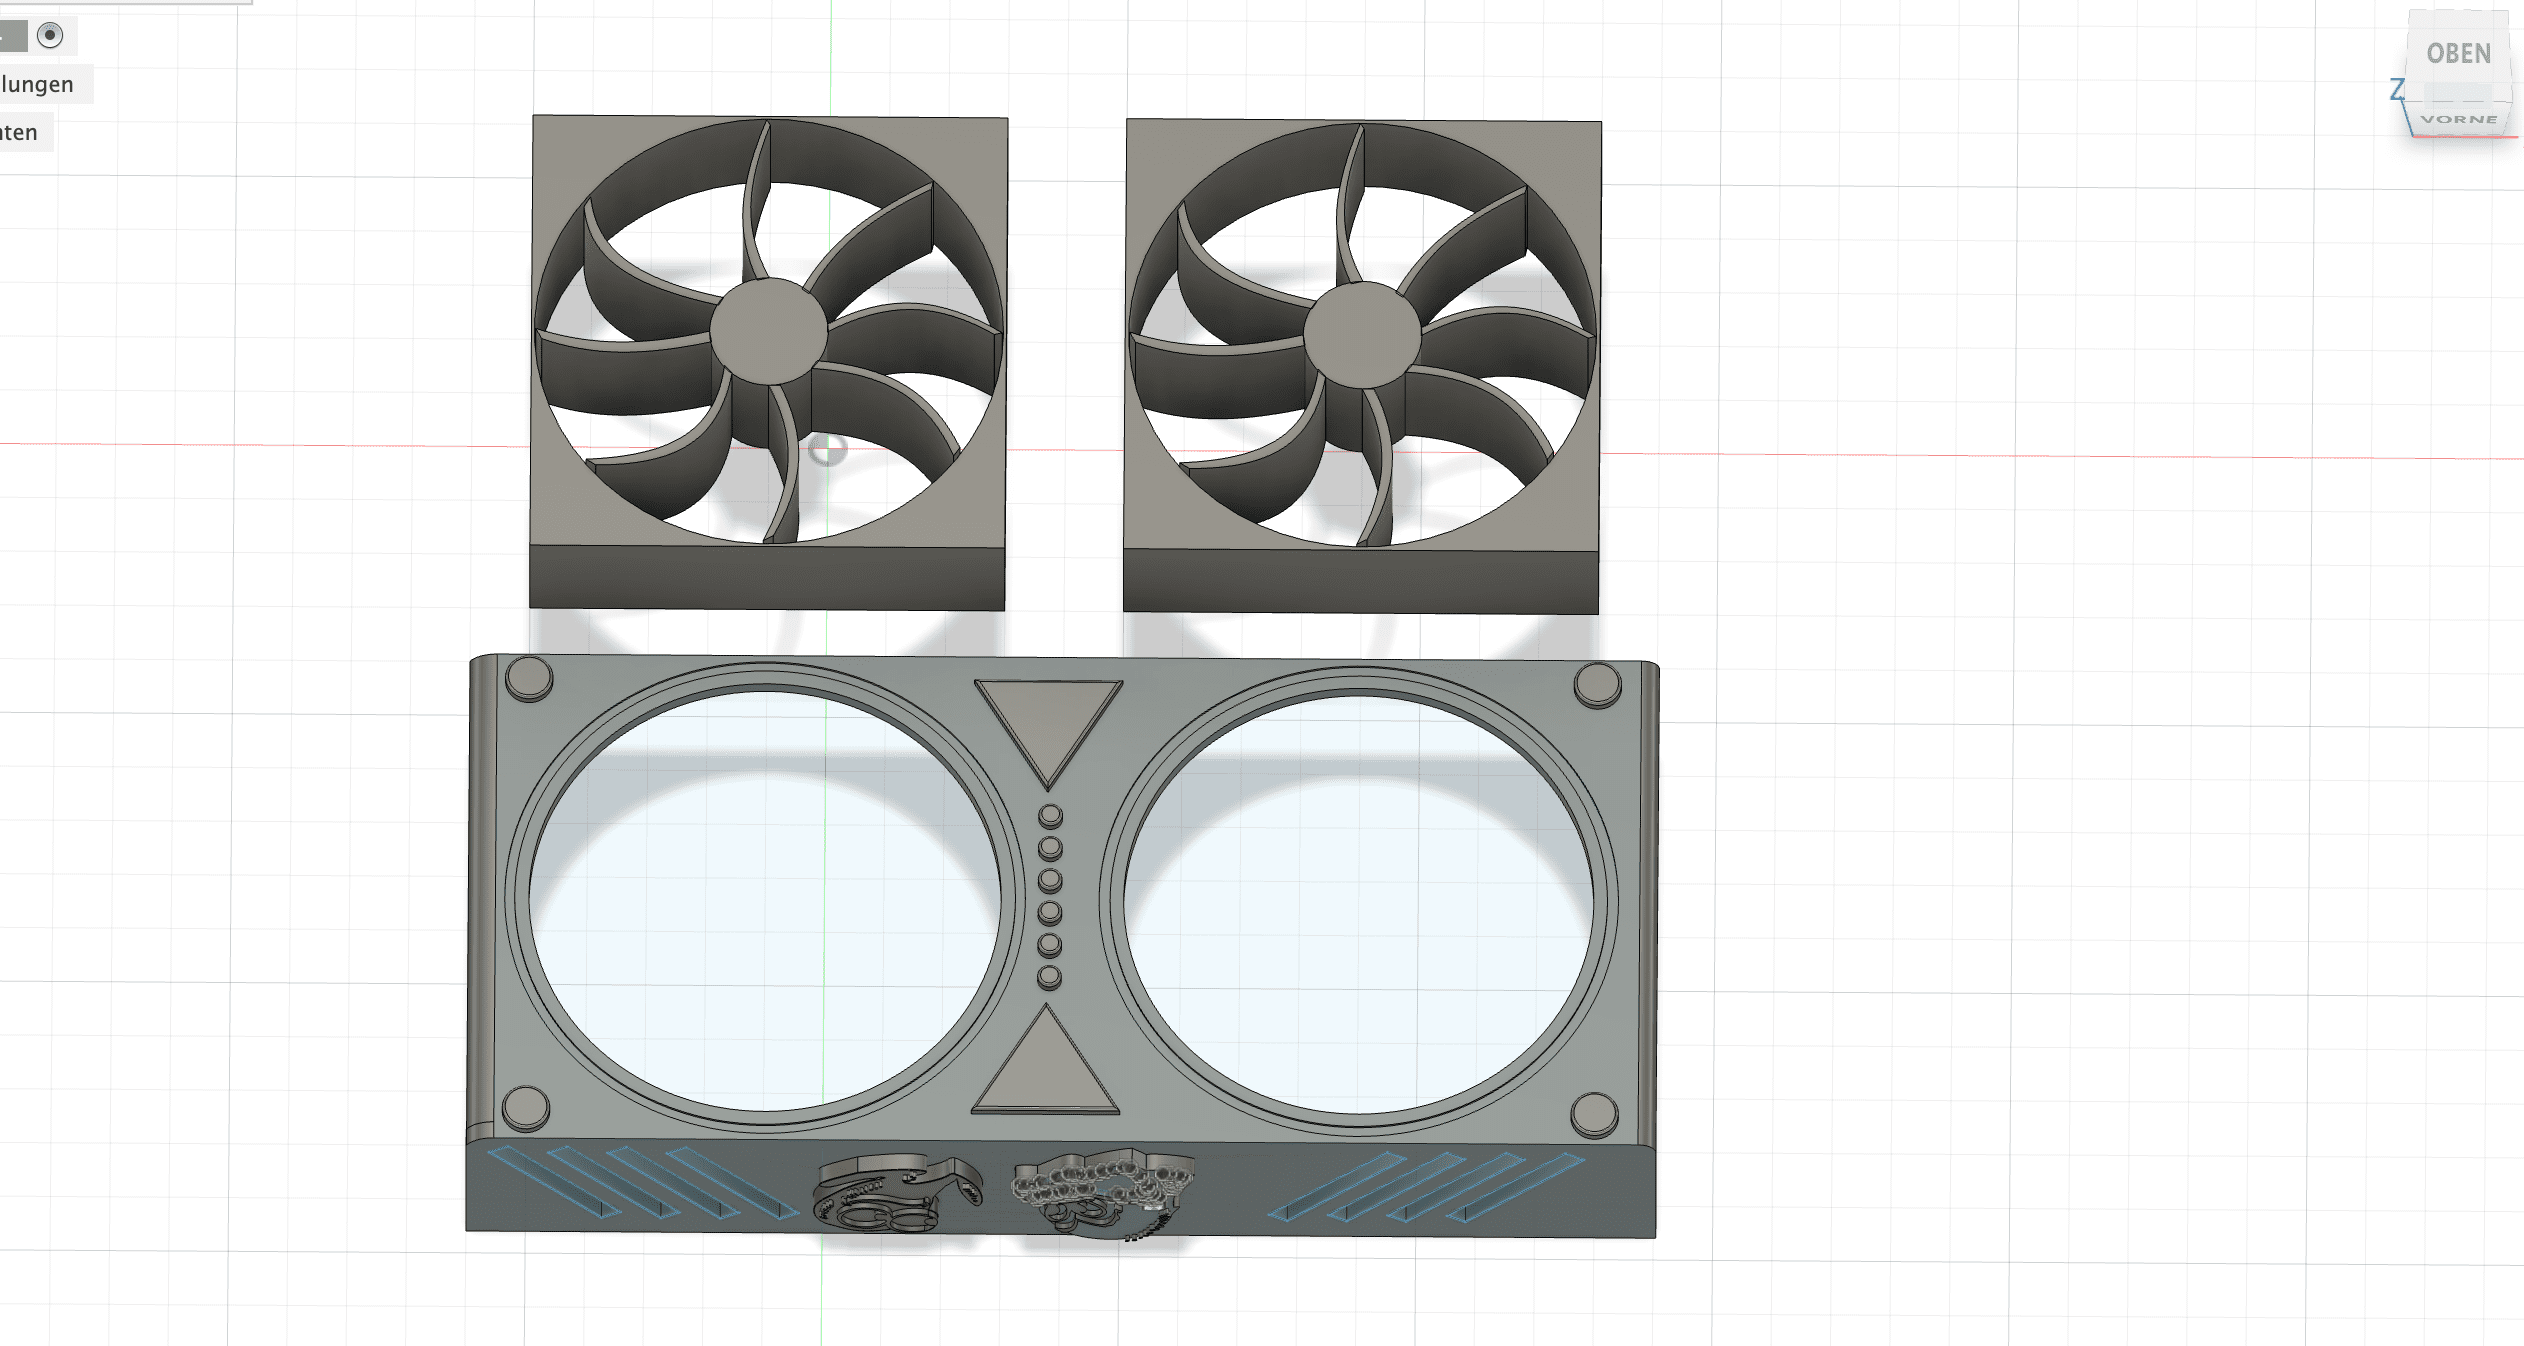Select the hub of the left fan body

[769, 331]
